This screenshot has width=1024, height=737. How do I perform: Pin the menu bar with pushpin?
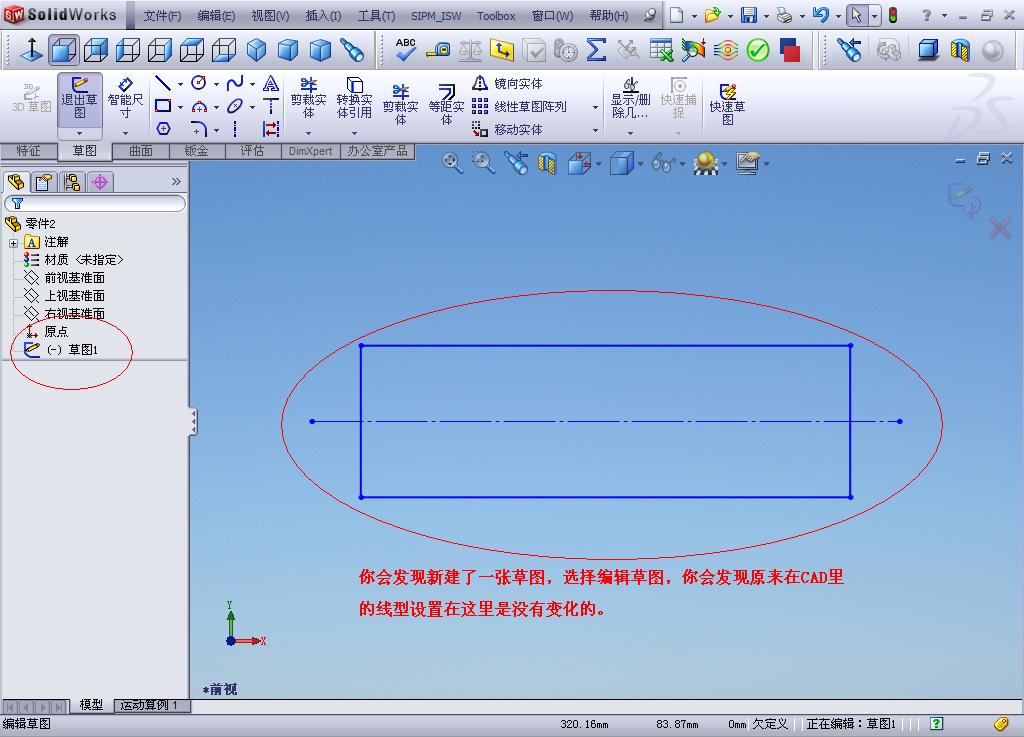(649, 15)
